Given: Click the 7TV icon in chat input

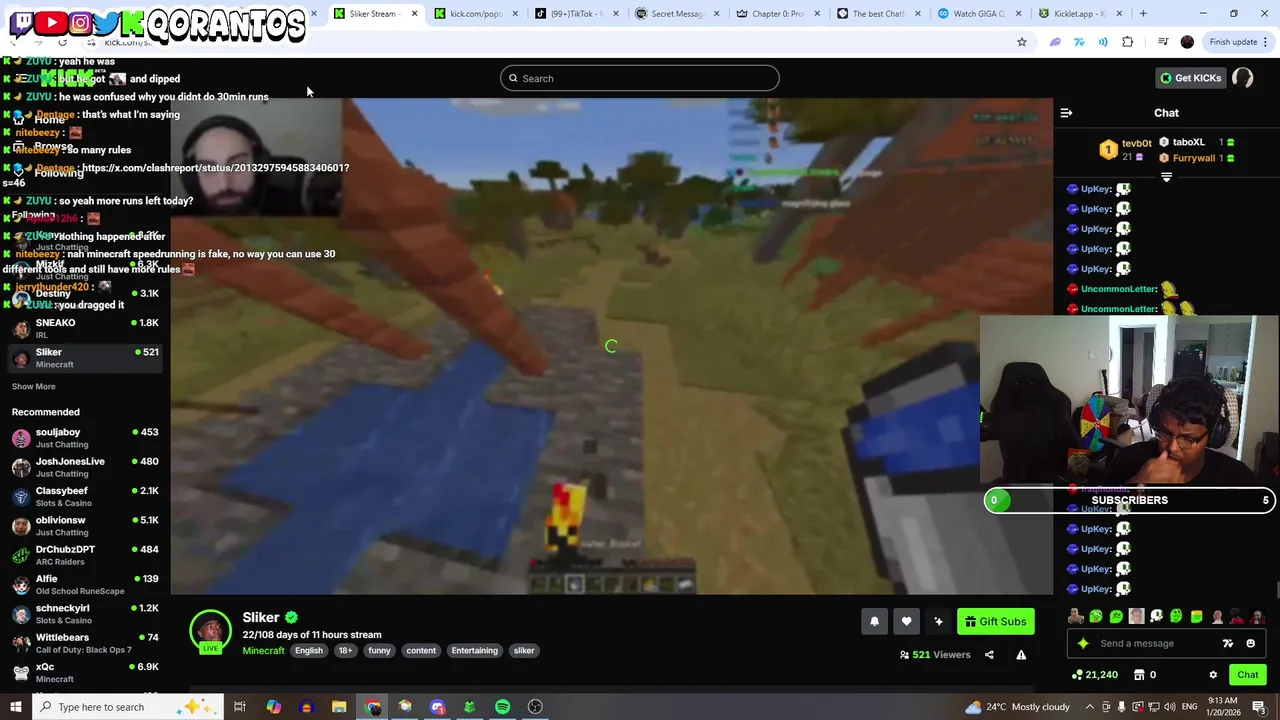Looking at the screenshot, I should 1228,643.
